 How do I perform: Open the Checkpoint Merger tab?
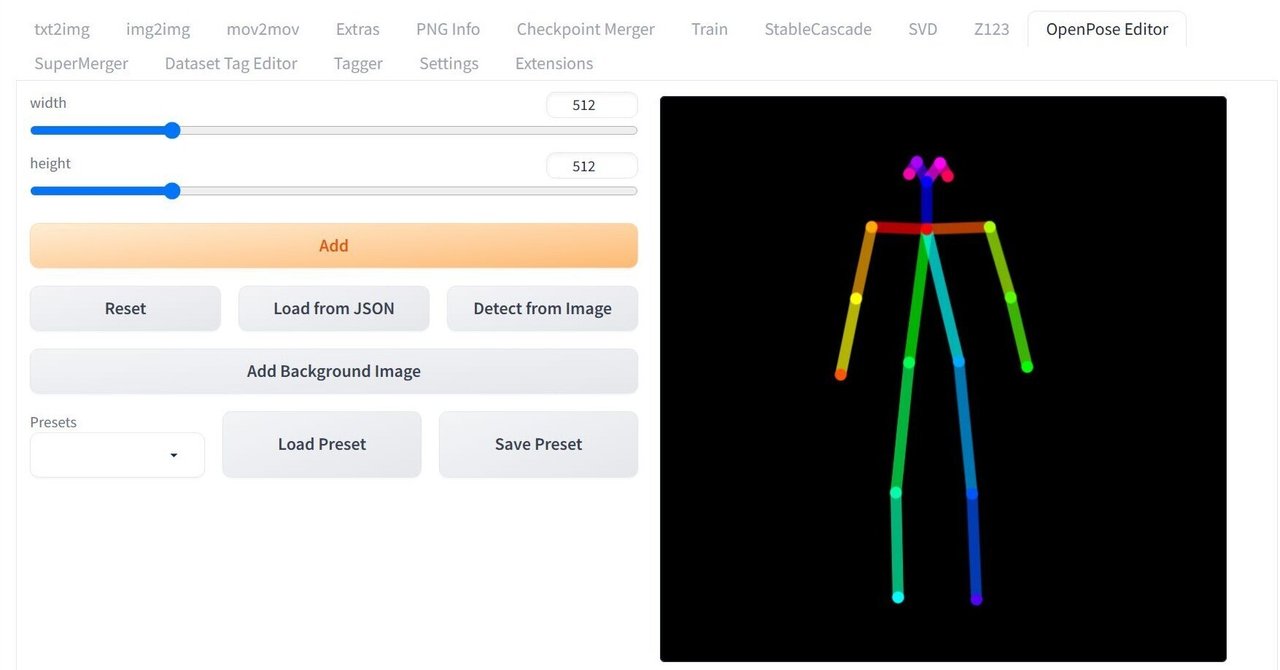point(585,29)
